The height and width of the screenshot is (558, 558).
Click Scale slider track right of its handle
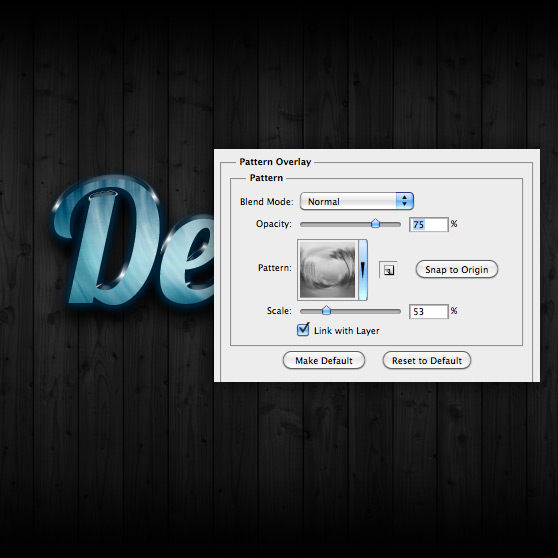click(x=366, y=311)
